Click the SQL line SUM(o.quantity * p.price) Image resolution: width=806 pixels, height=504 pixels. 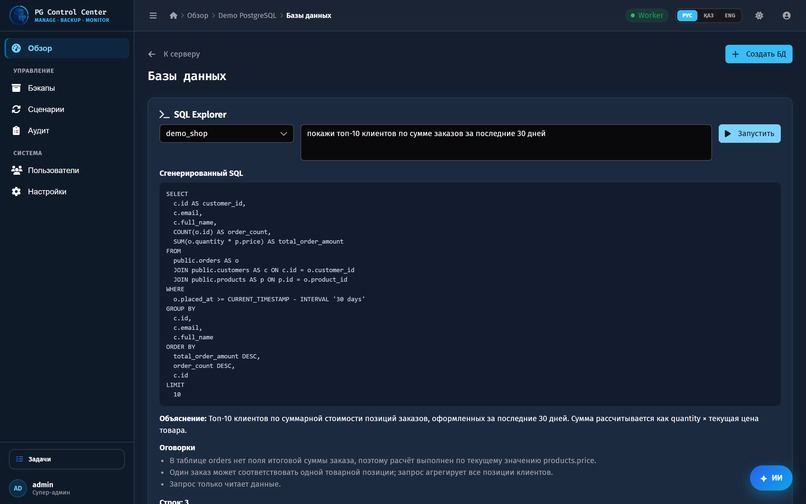pyautogui.click(x=258, y=241)
